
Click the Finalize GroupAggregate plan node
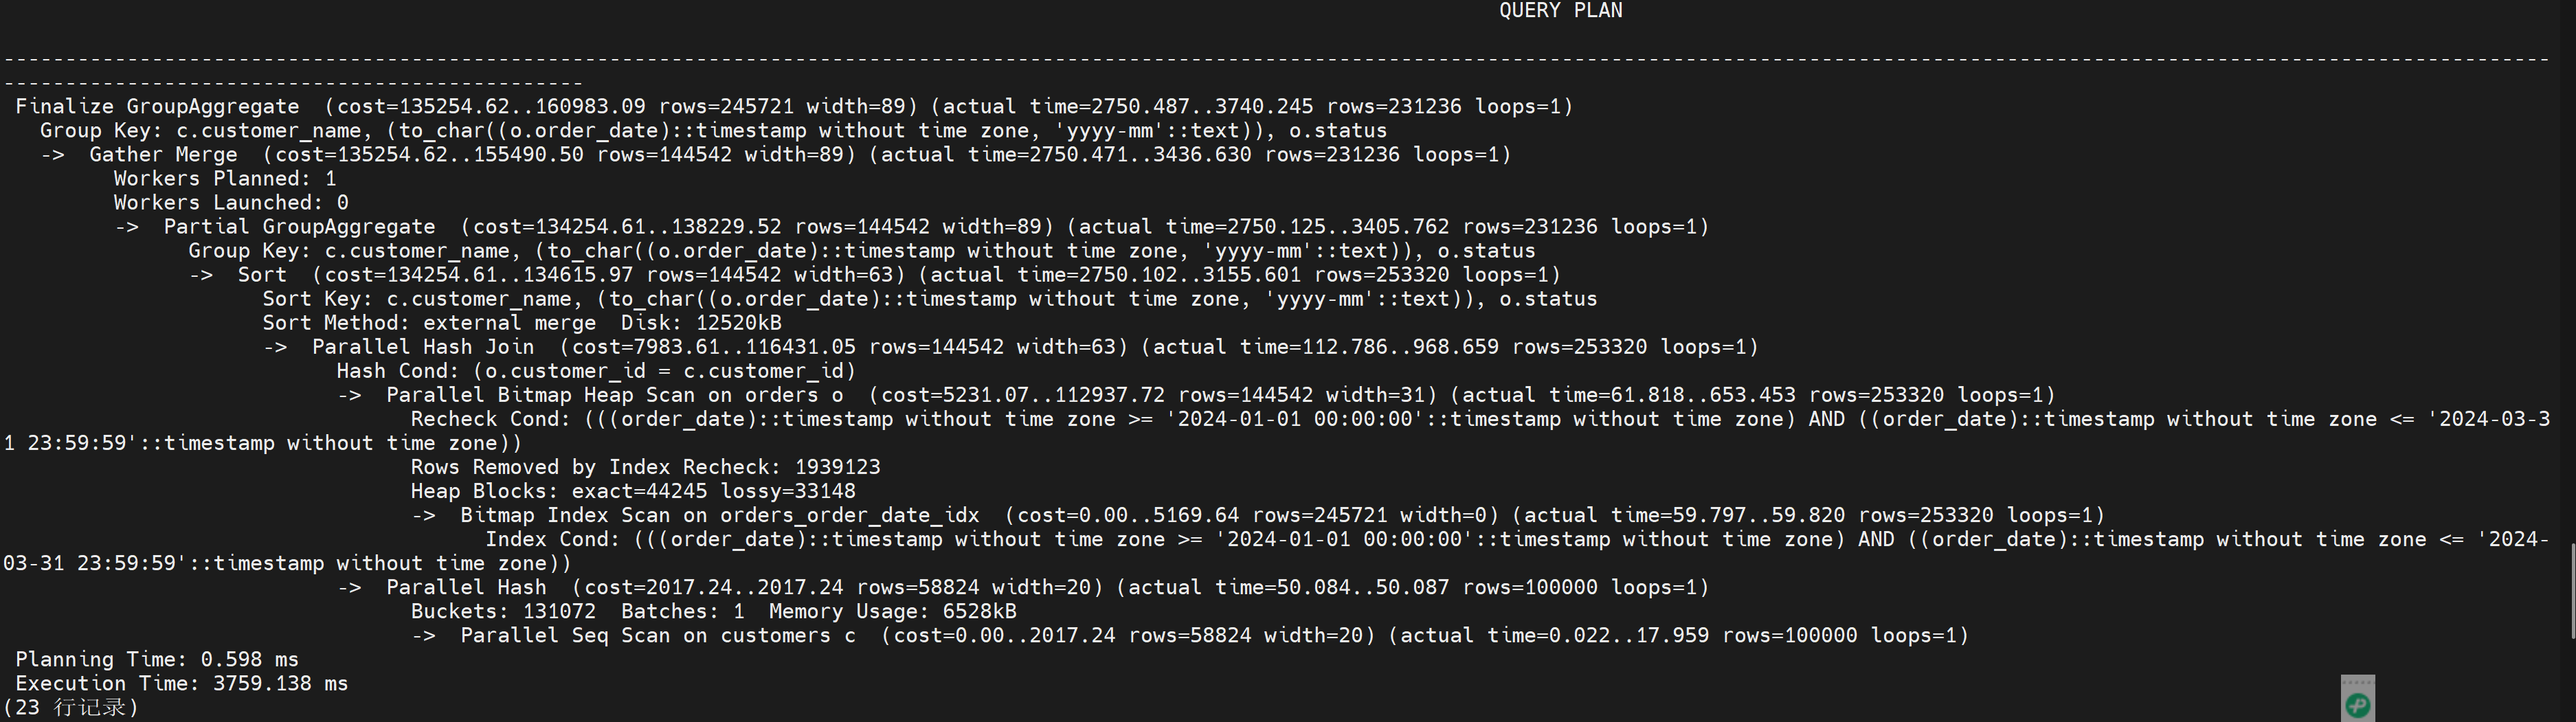pyautogui.click(x=157, y=107)
